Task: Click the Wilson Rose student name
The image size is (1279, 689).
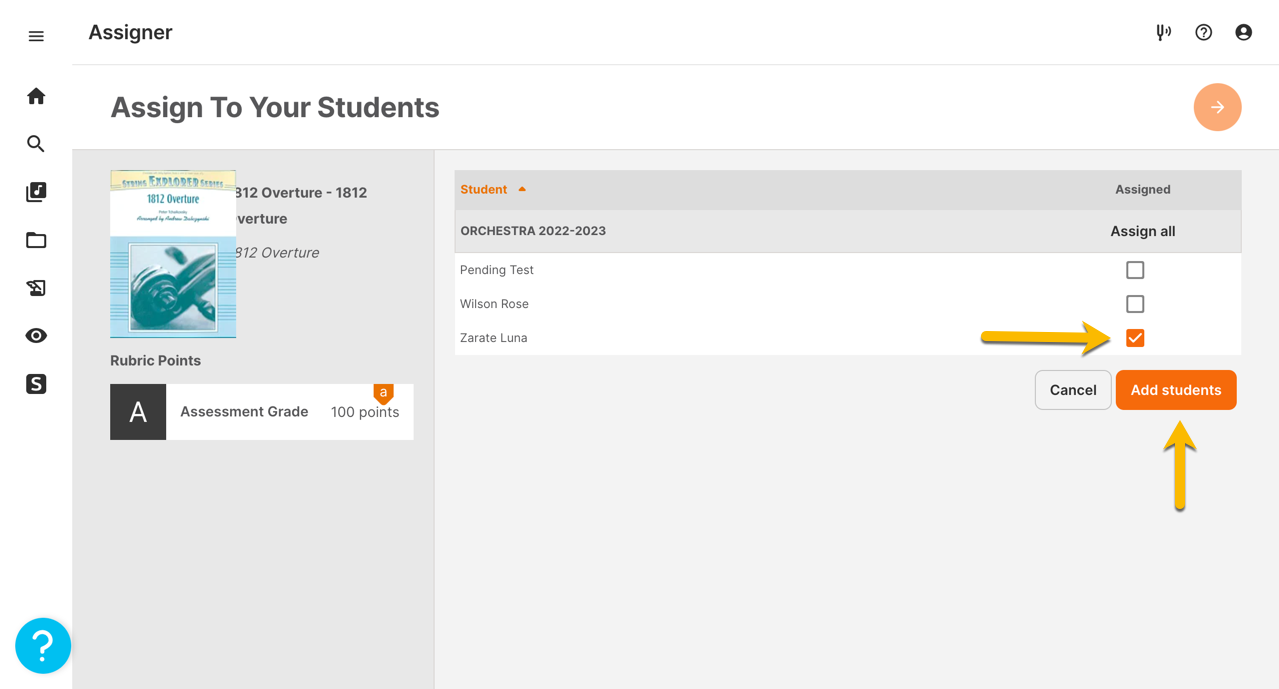Action: point(494,304)
